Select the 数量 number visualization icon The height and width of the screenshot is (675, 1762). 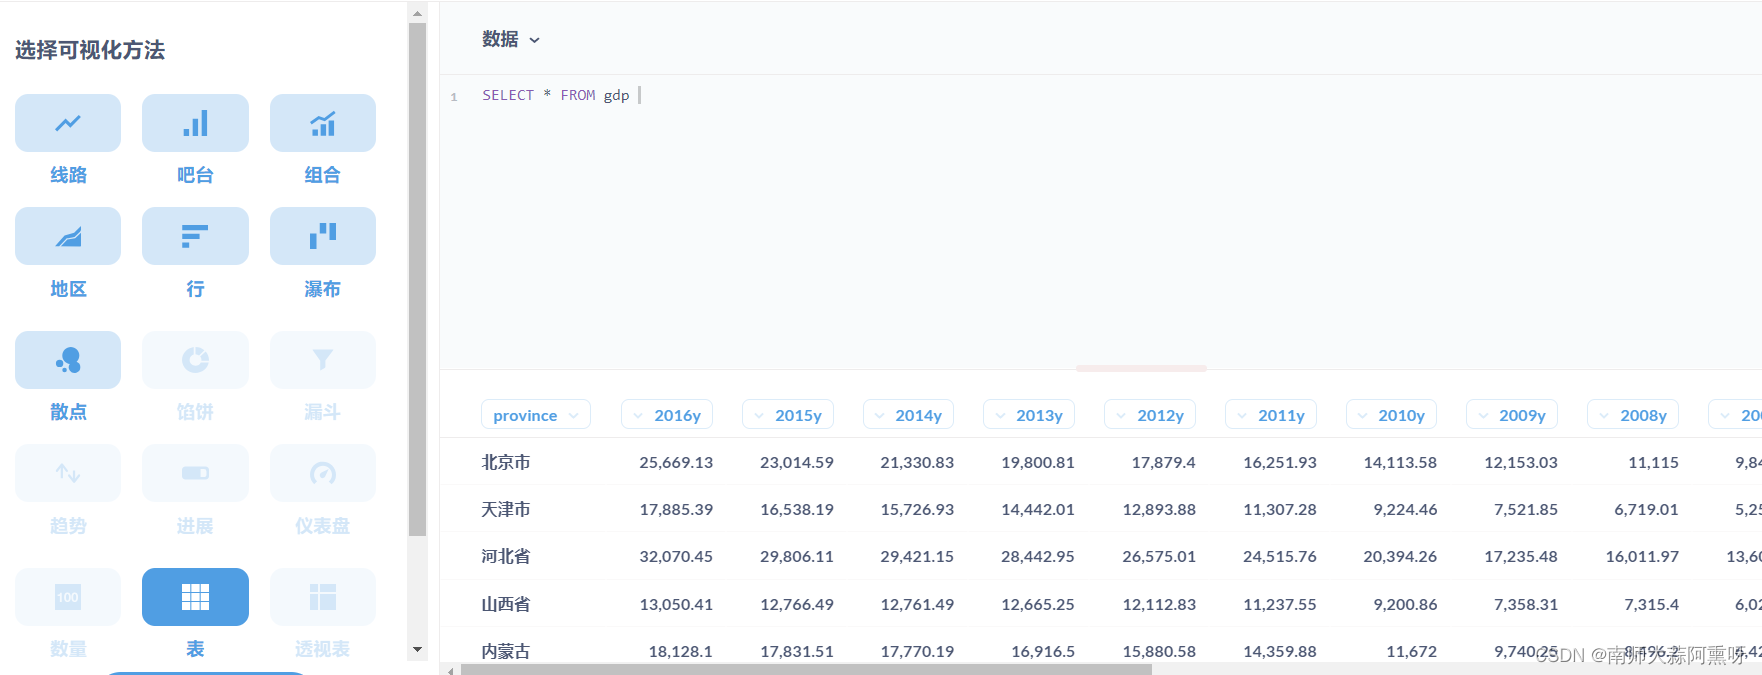tap(68, 597)
